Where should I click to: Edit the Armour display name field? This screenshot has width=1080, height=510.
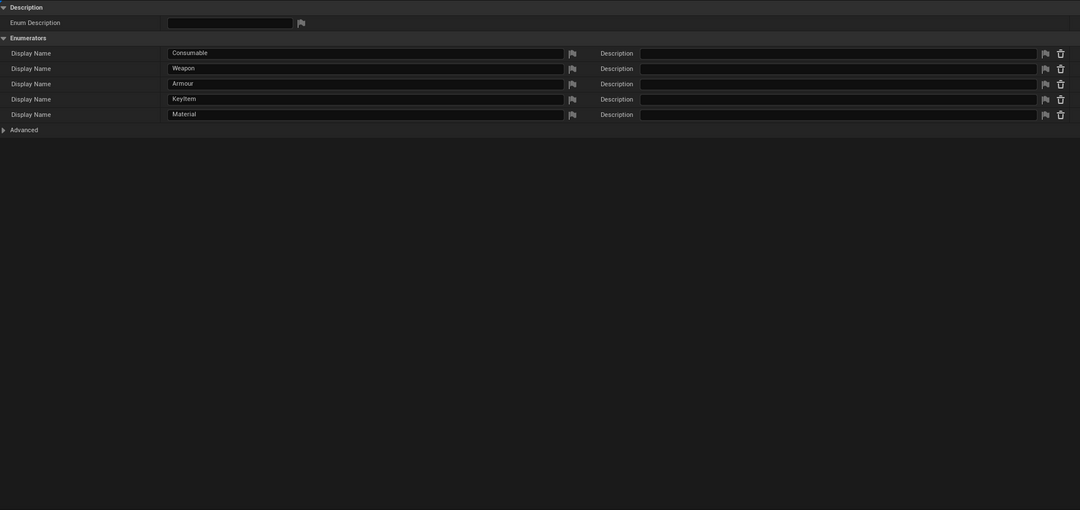tap(366, 84)
